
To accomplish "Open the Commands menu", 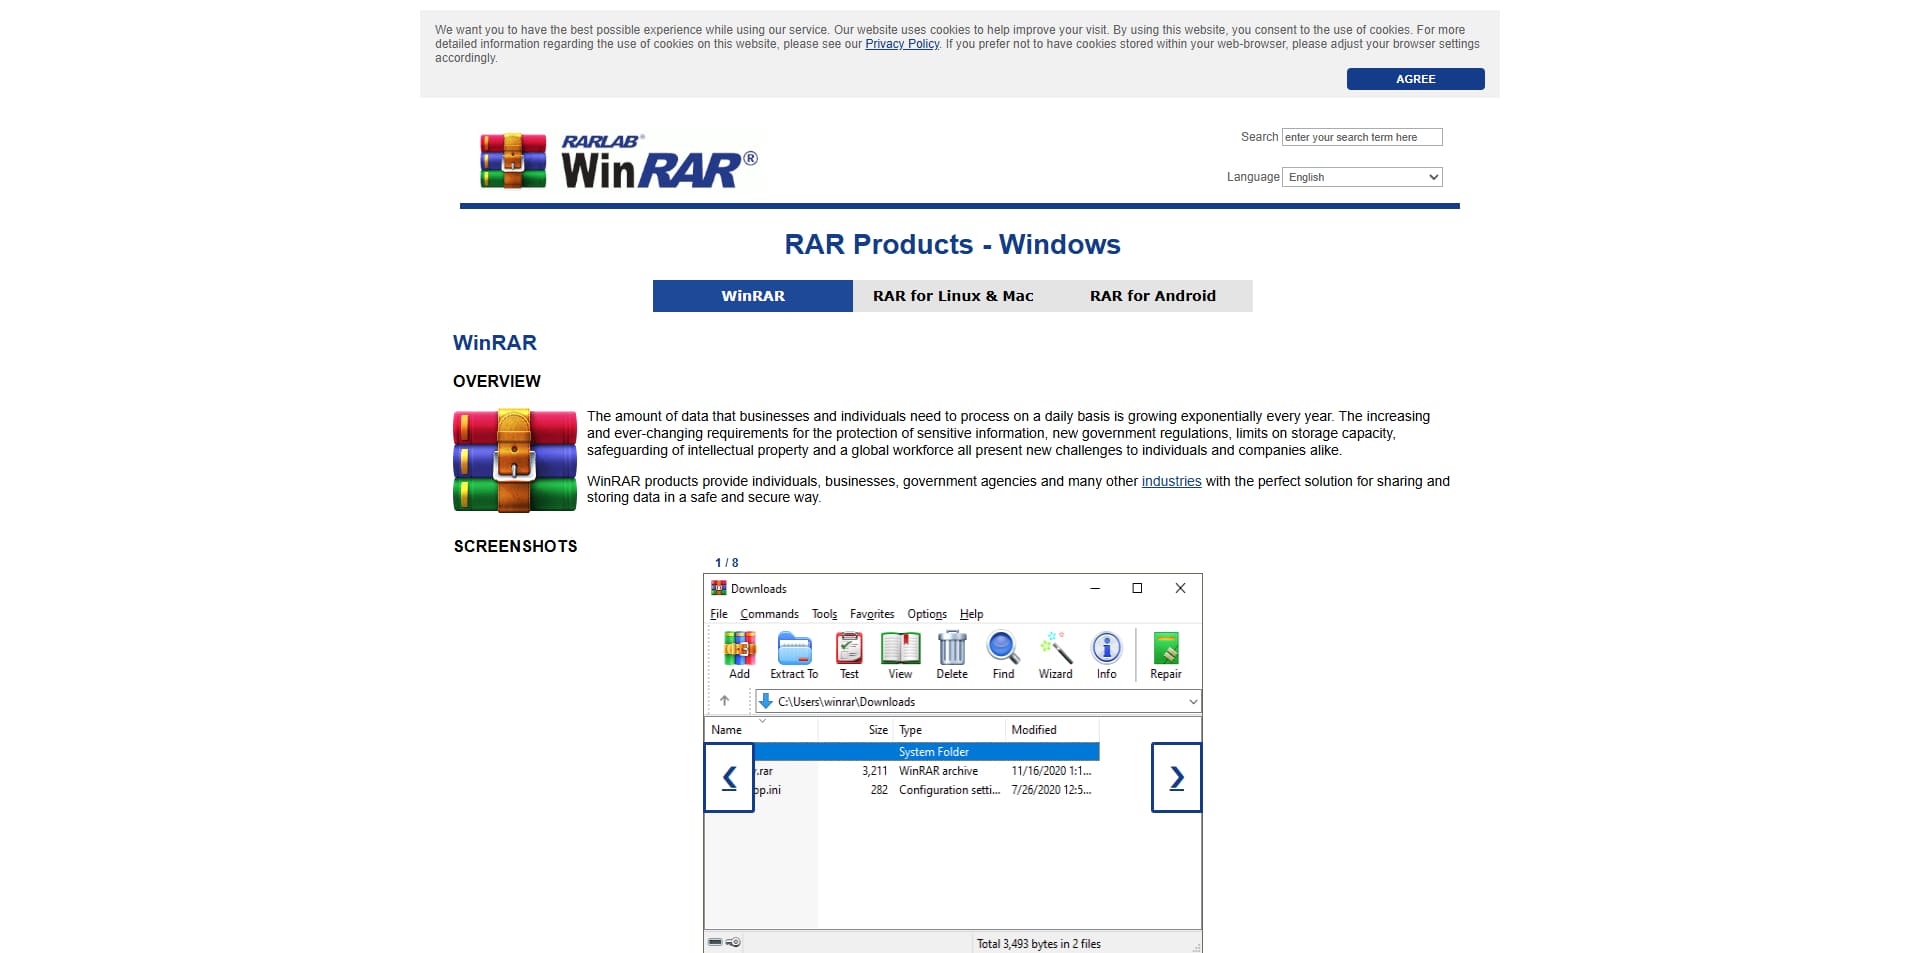I will [x=769, y=614].
